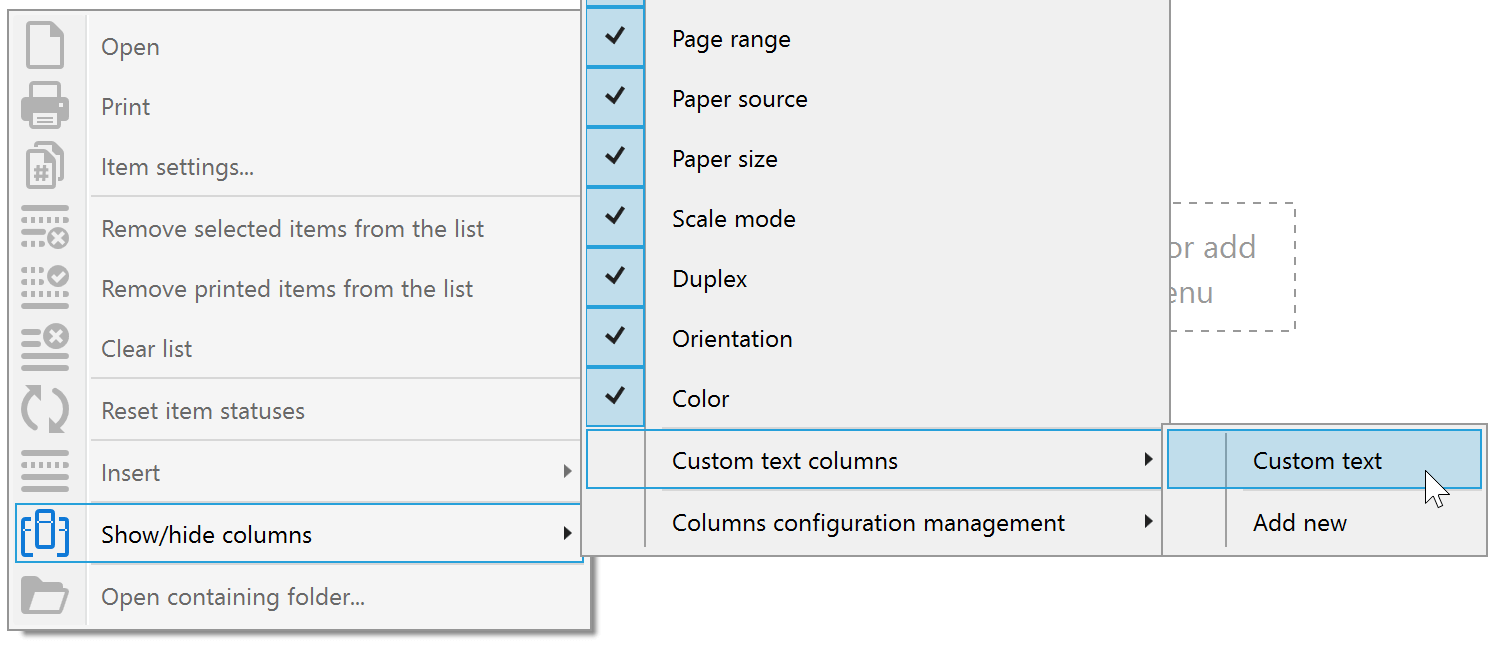1492x645 pixels.
Task: Click the Reset item statuses arrows icon
Action: point(45,410)
